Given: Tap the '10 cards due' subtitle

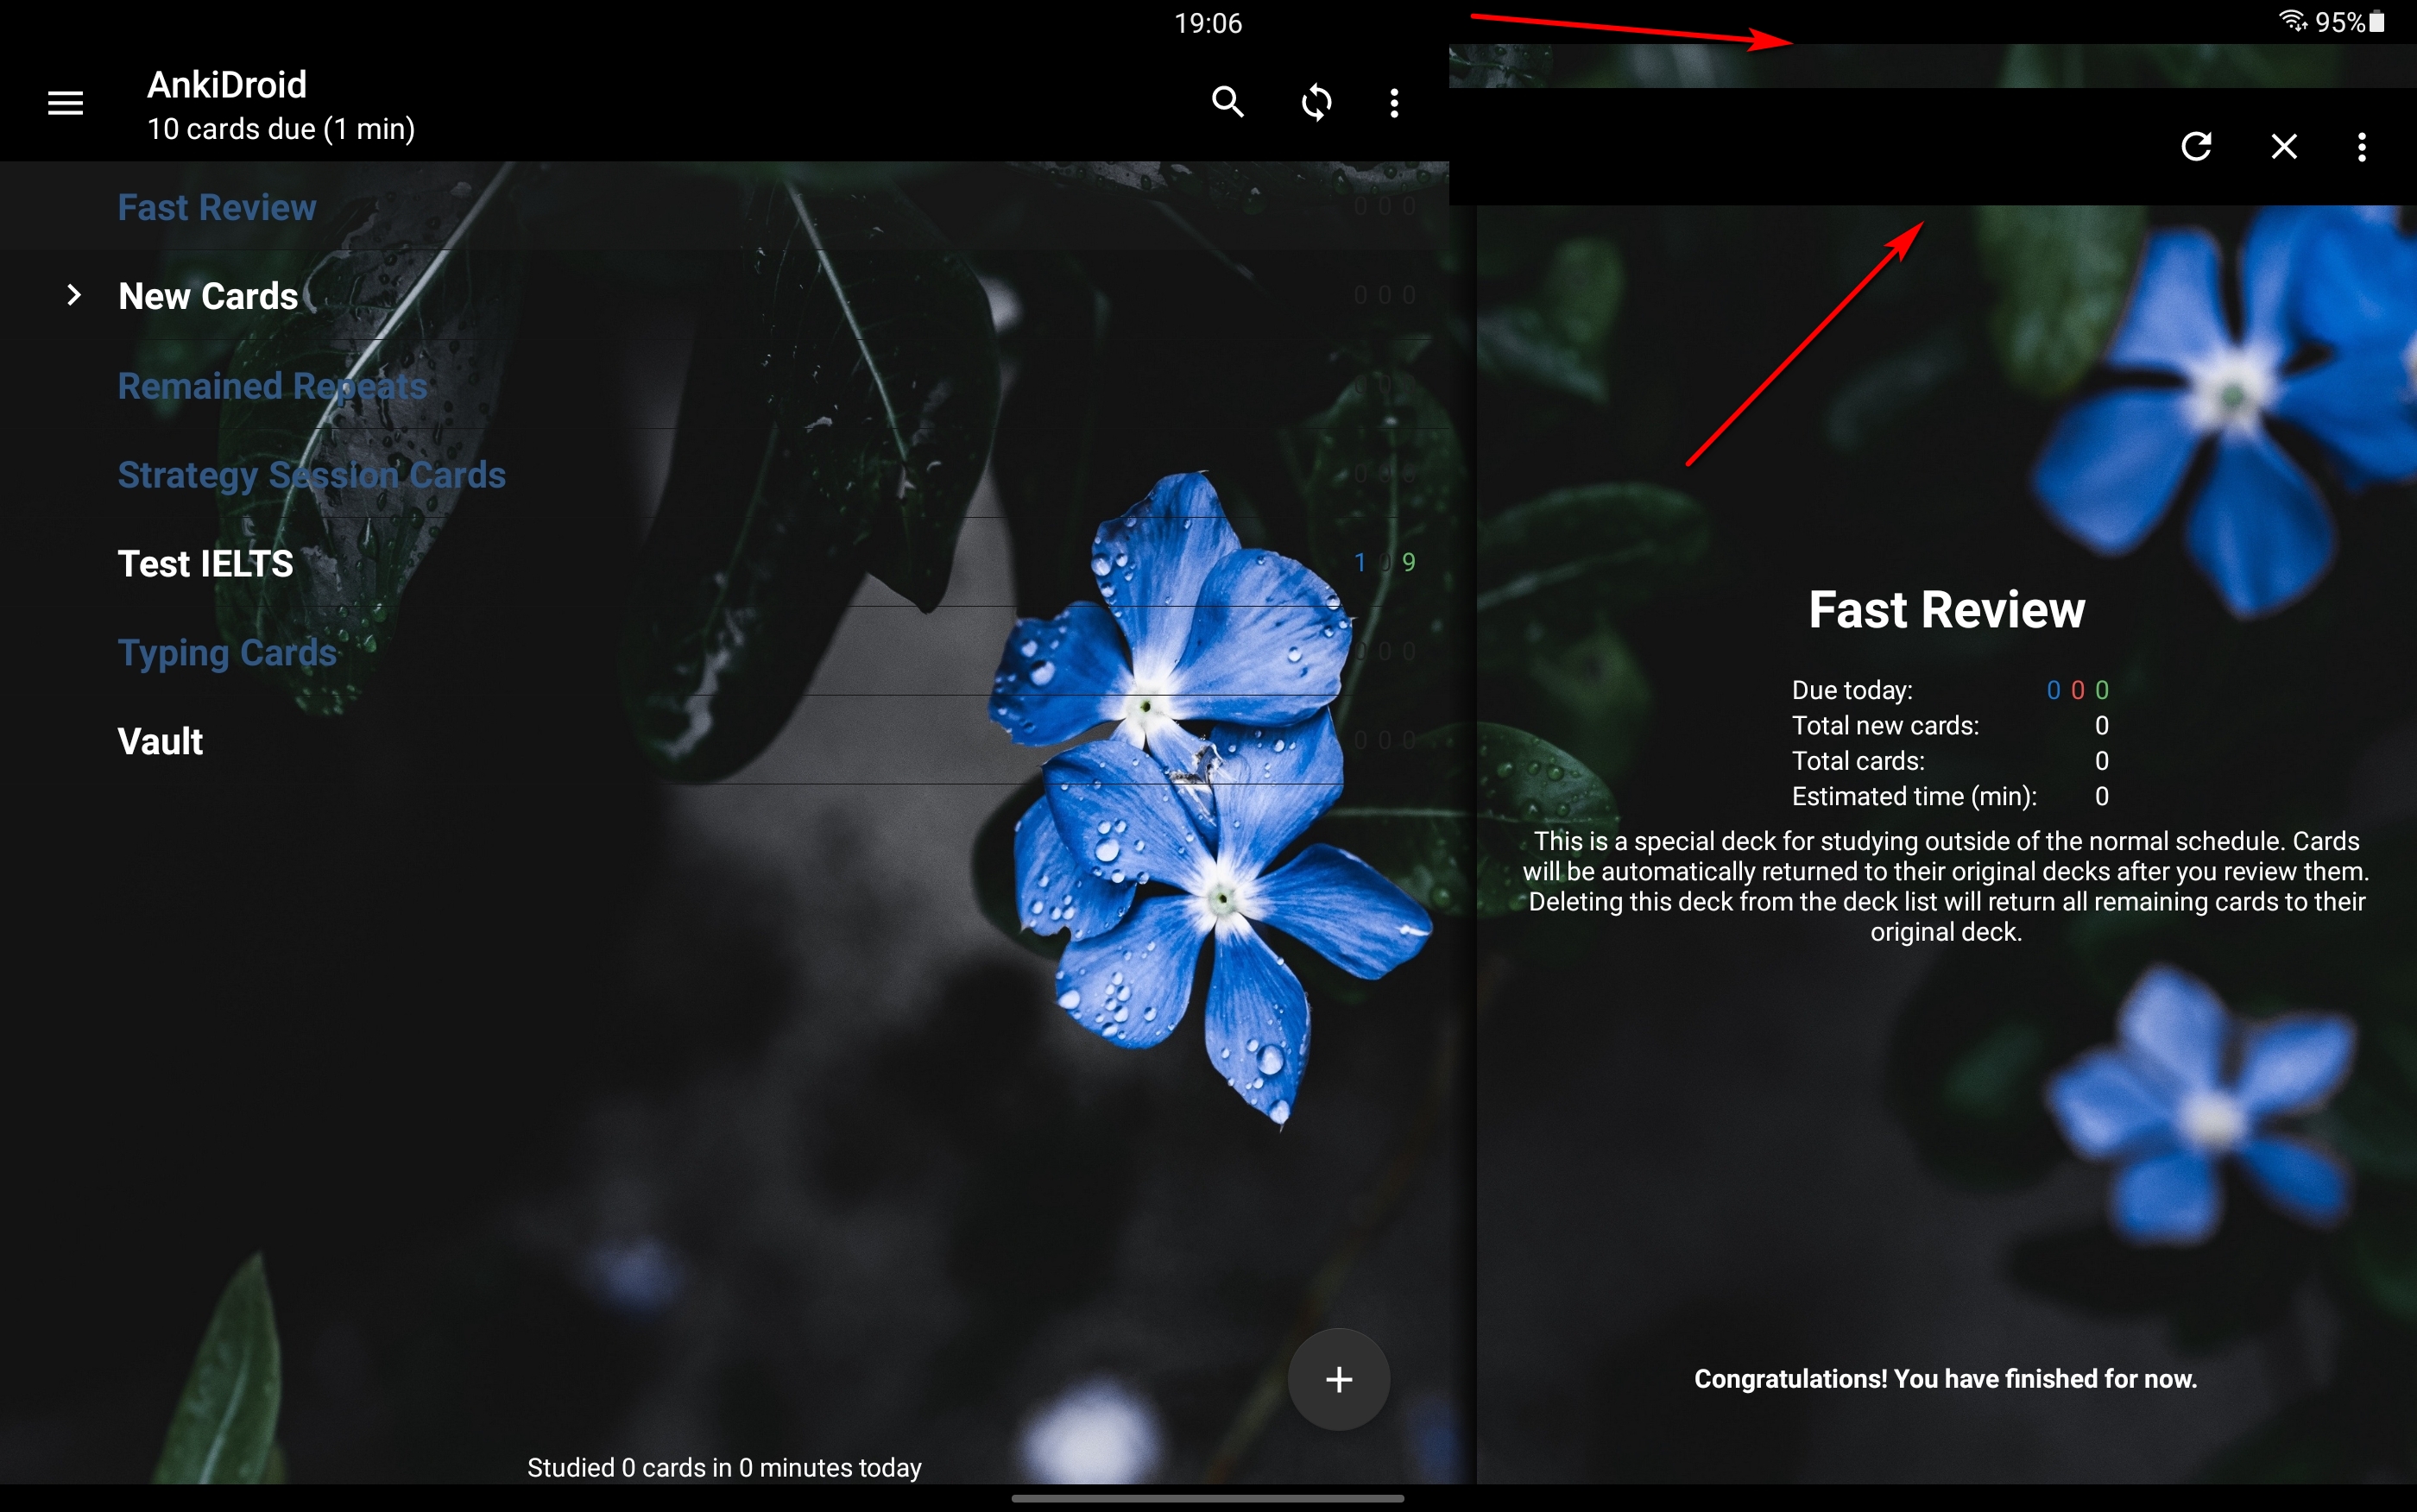Looking at the screenshot, I should coord(281,128).
